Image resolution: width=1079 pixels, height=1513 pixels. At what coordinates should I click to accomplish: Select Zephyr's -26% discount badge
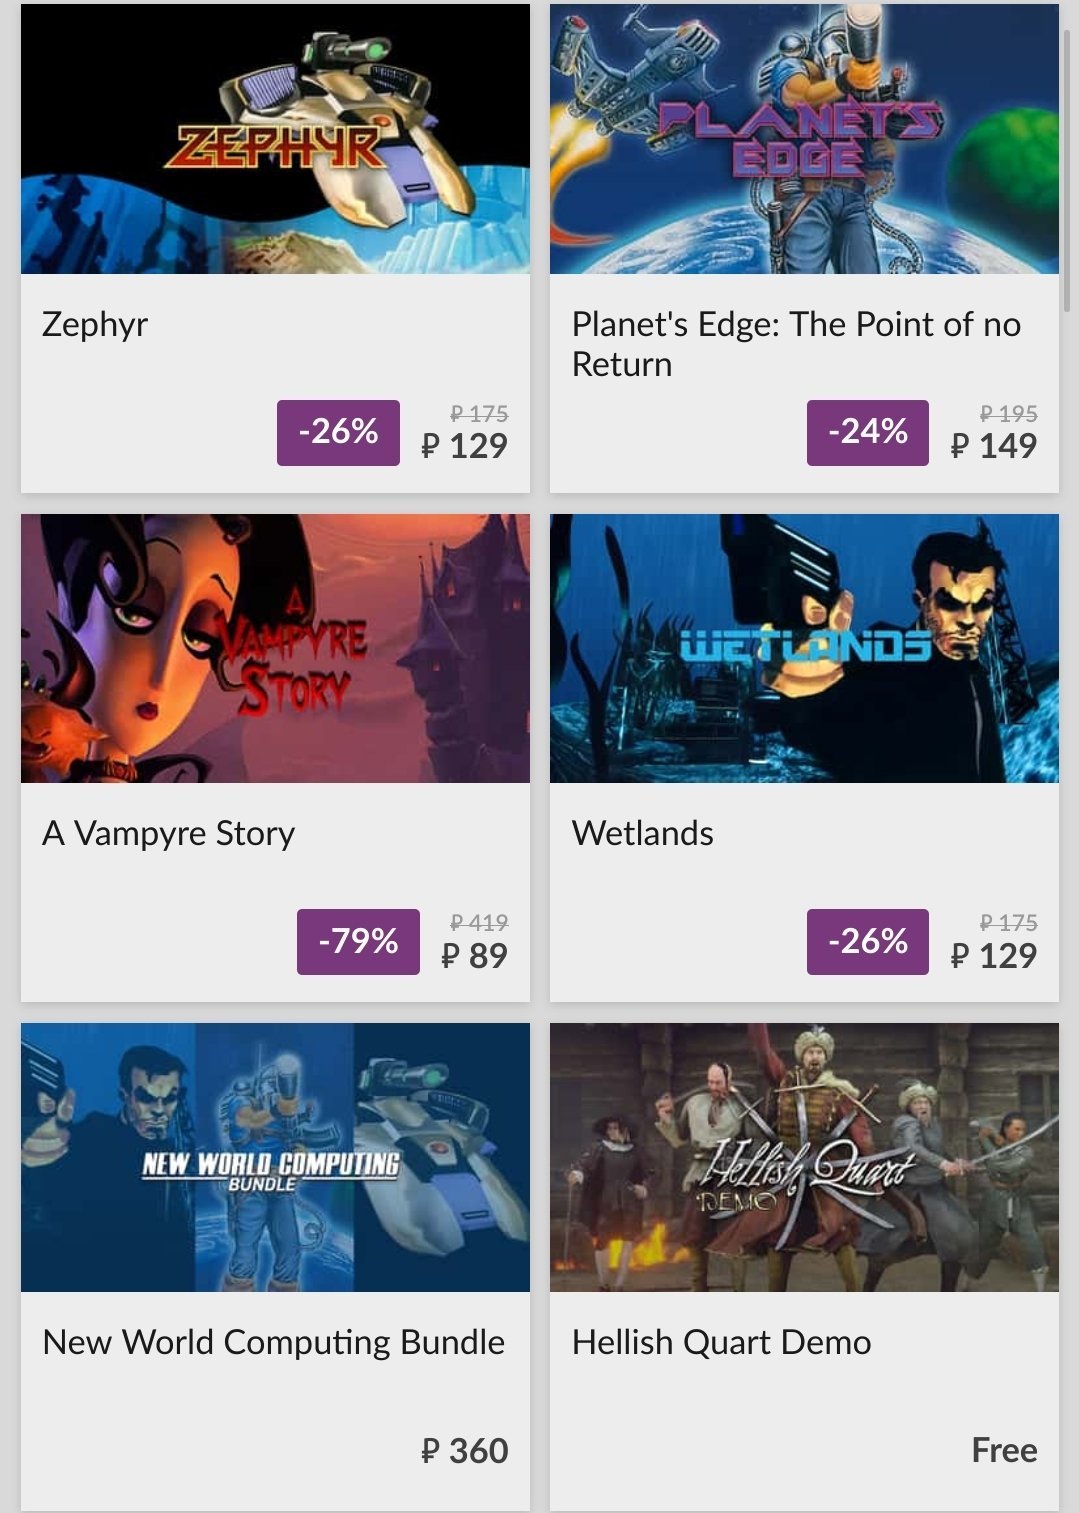(338, 432)
